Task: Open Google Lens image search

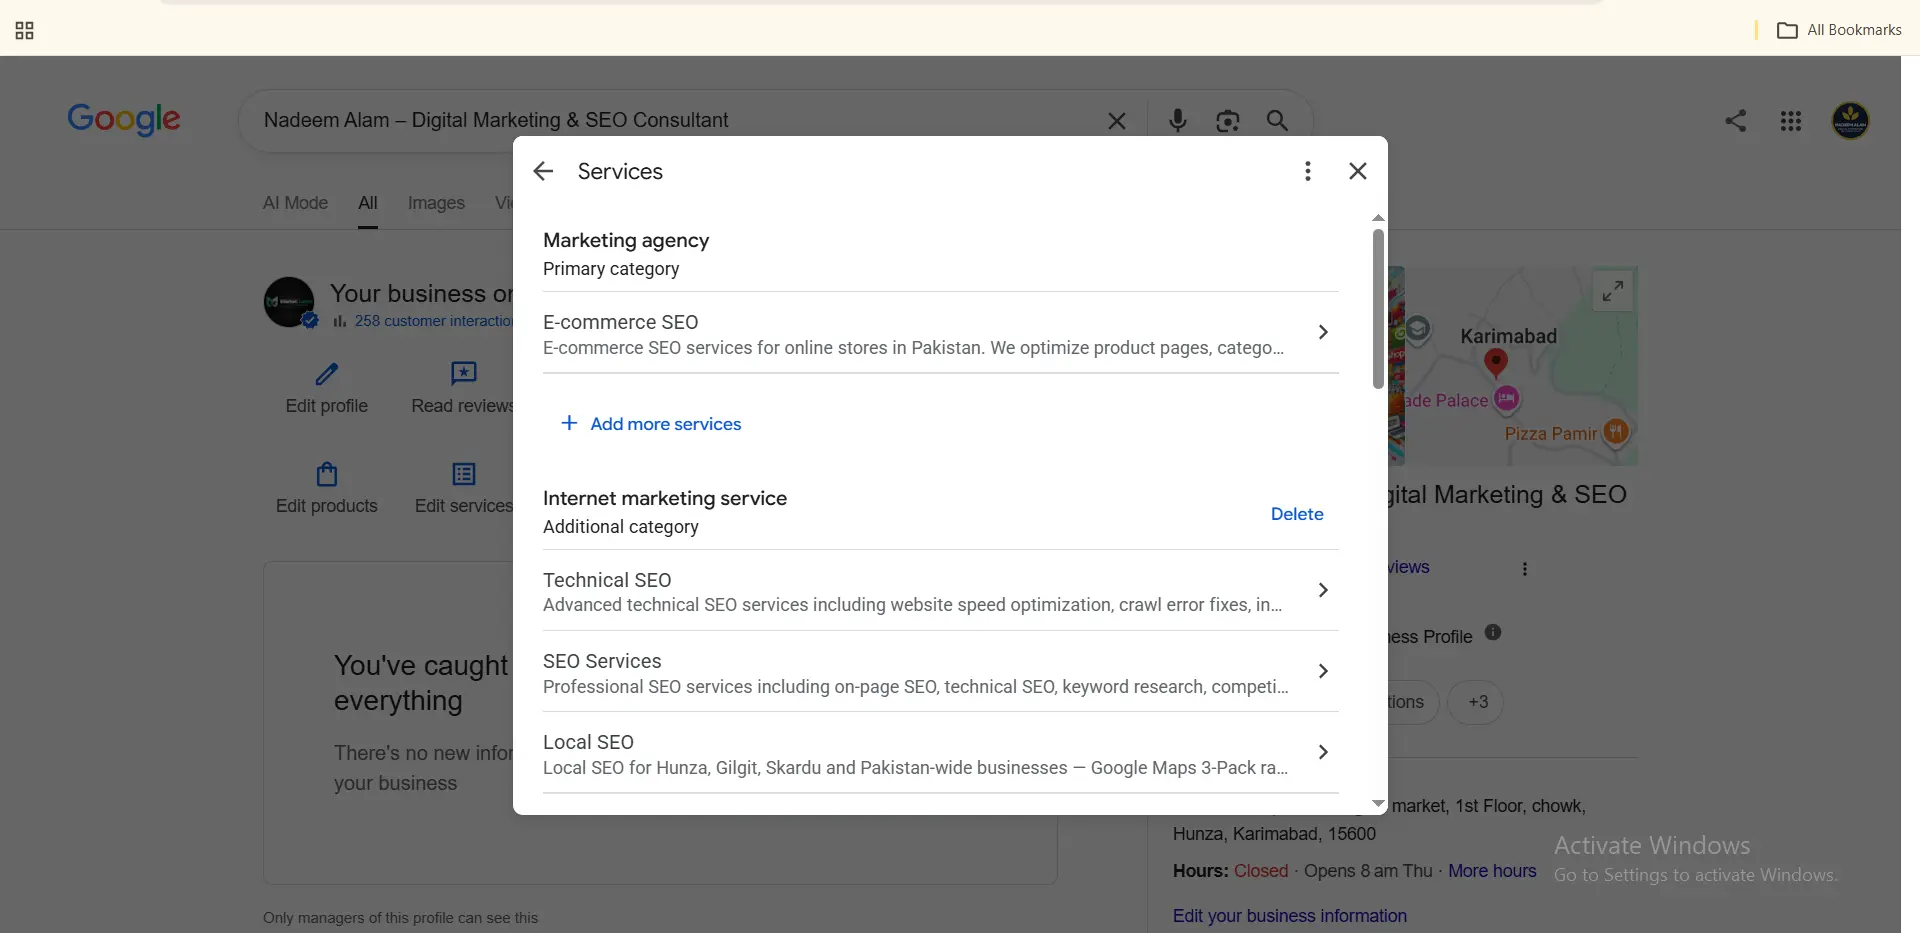Action: (x=1228, y=121)
